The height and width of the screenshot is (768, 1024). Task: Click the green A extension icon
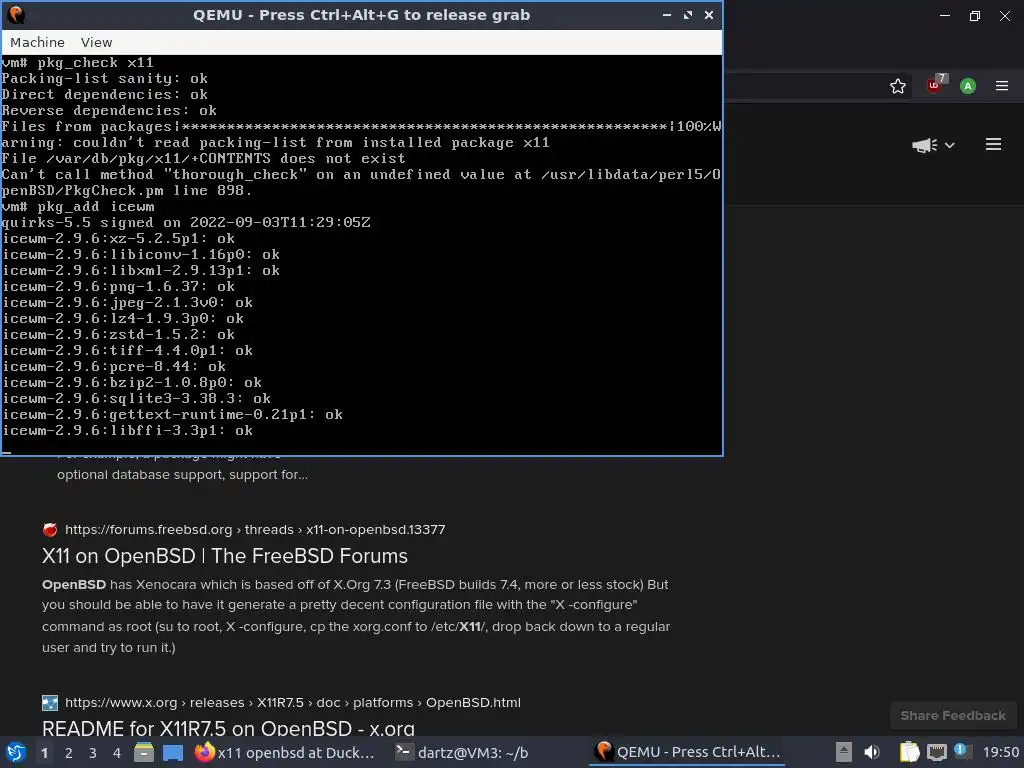click(x=968, y=86)
